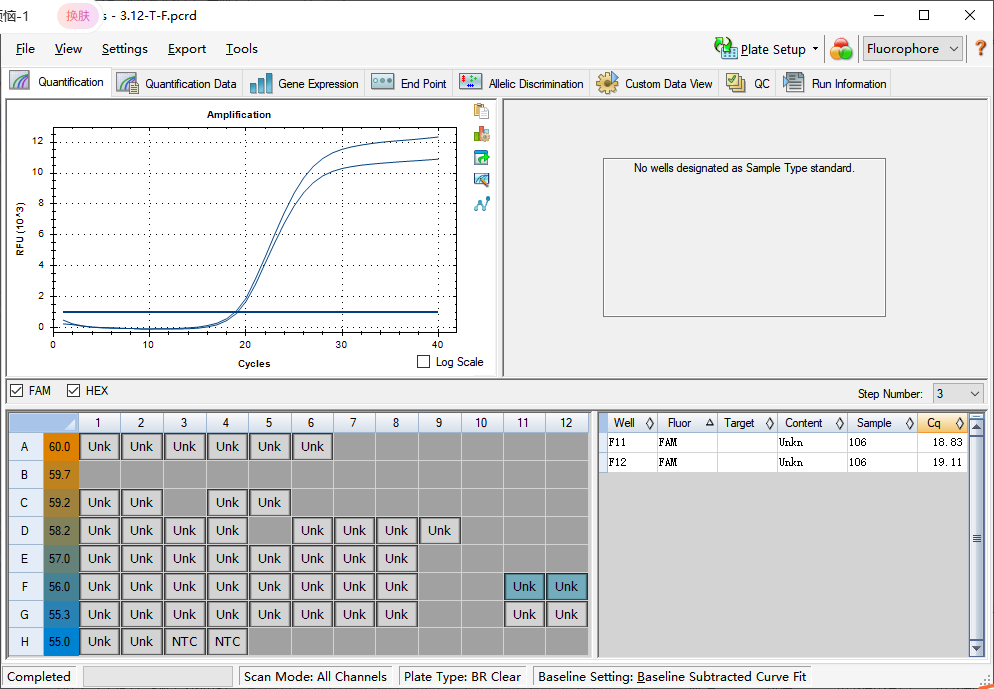
Task: Click the Quantification tab icon
Action: pyautogui.click(x=20, y=82)
